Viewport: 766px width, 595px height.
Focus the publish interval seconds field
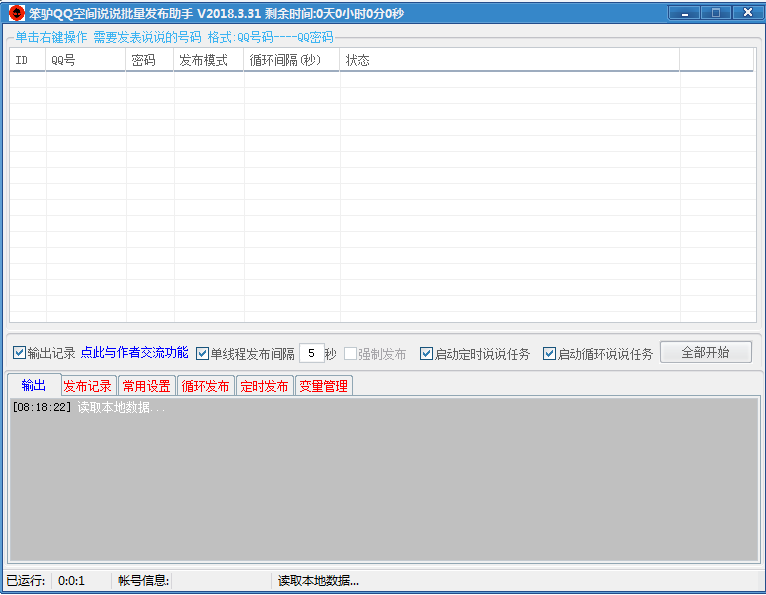[312, 353]
